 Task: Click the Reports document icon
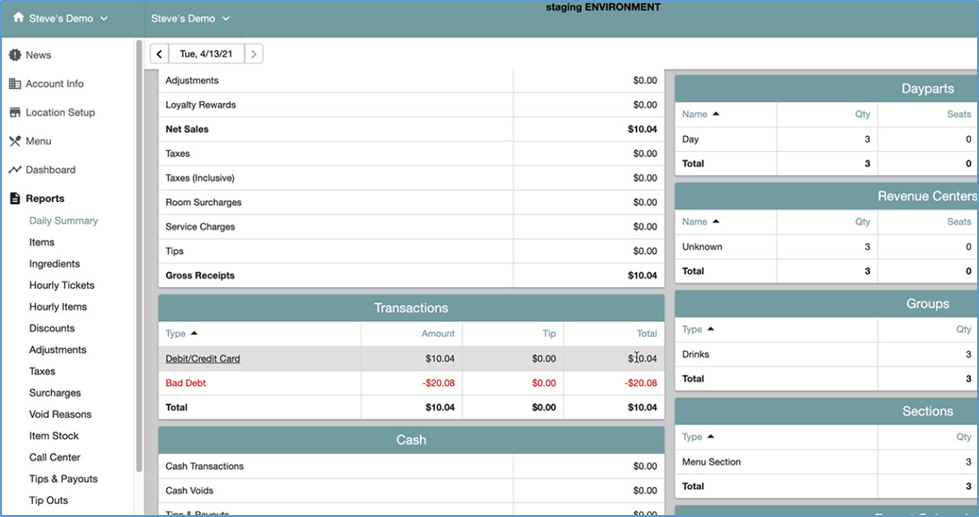pyautogui.click(x=15, y=199)
